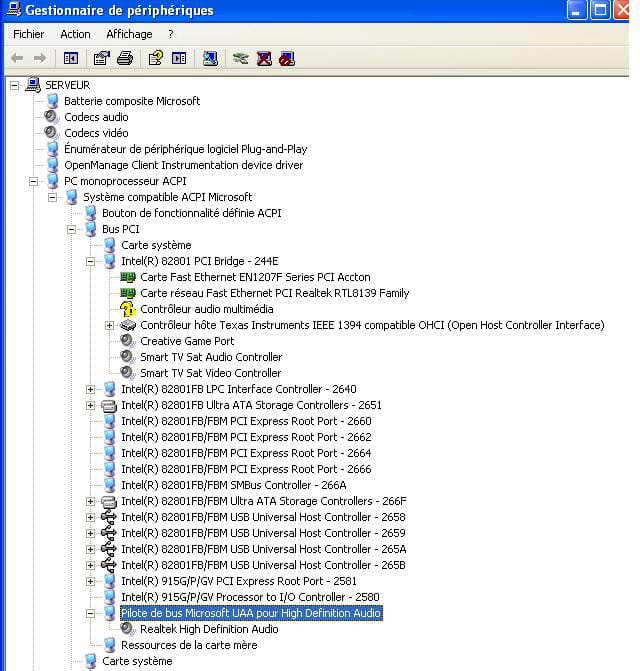Click the update driver toolbar icon
This screenshot has width=640, height=671.
tap(241, 58)
